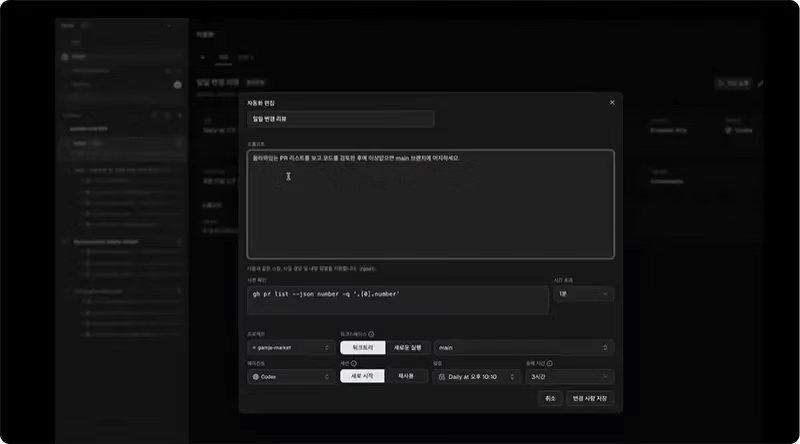Select the 새로운 실행 workspace option
Screen dimensions: 800x444
407,348
